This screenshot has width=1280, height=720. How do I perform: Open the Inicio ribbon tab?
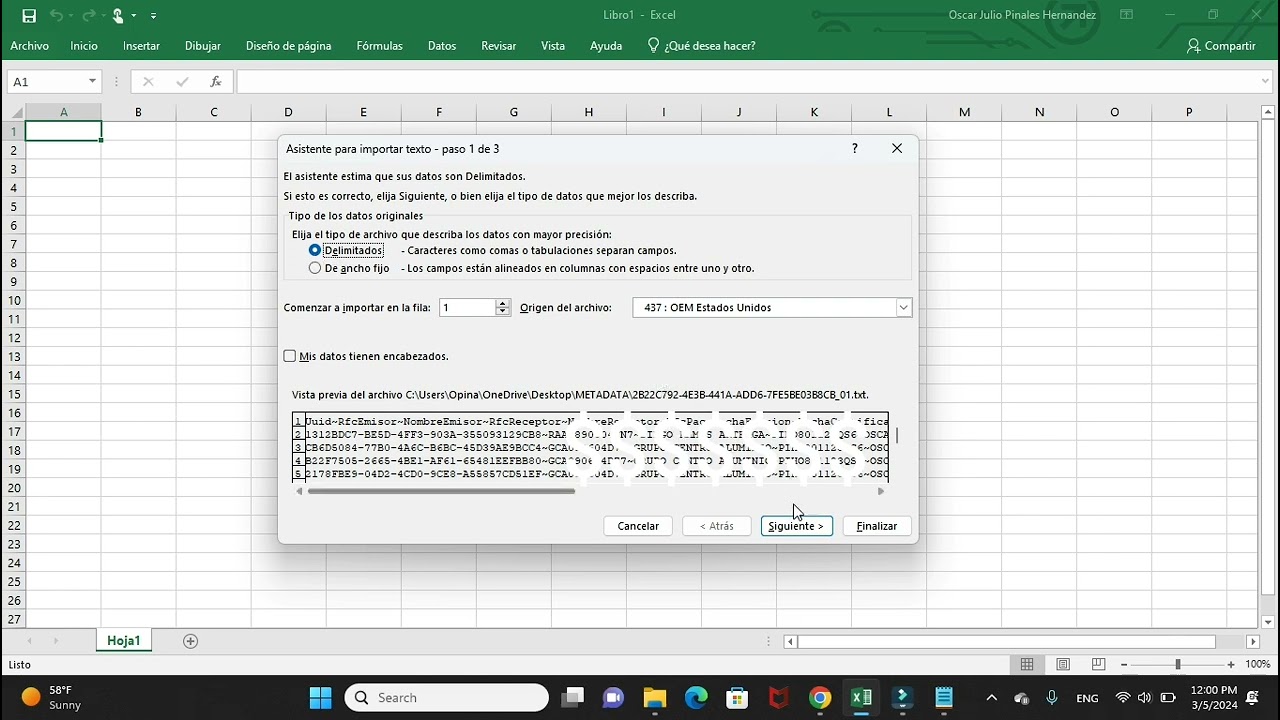click(84, 46)
